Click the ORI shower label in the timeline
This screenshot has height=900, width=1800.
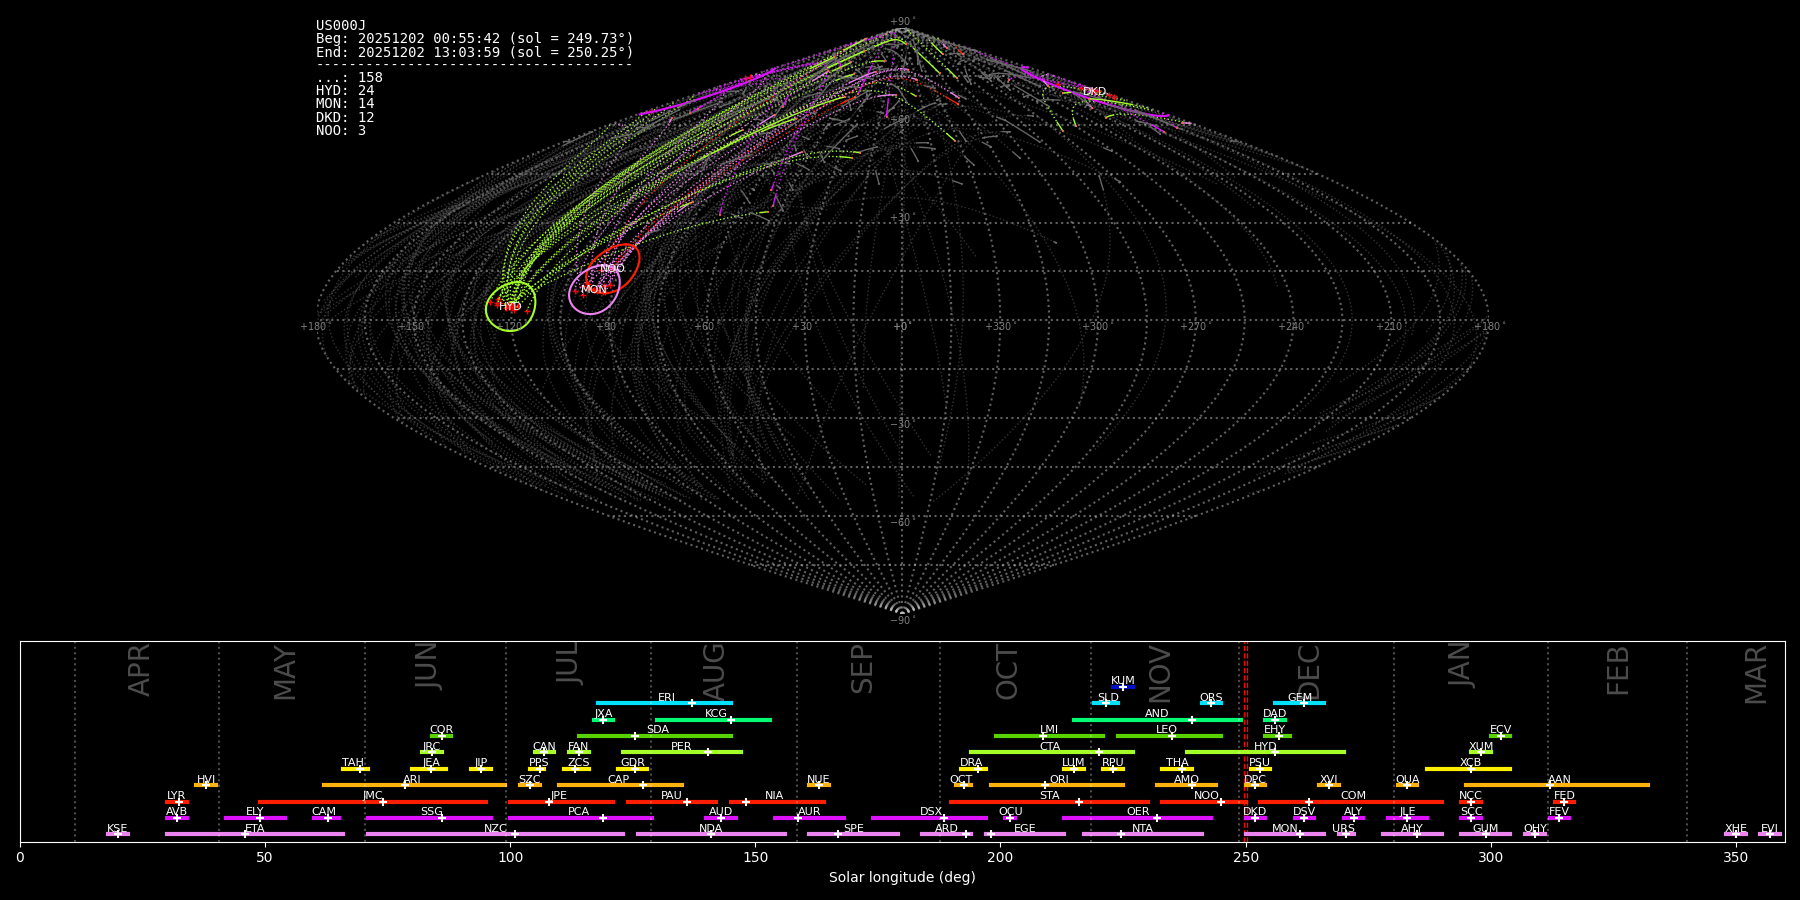click(1059, 780)
